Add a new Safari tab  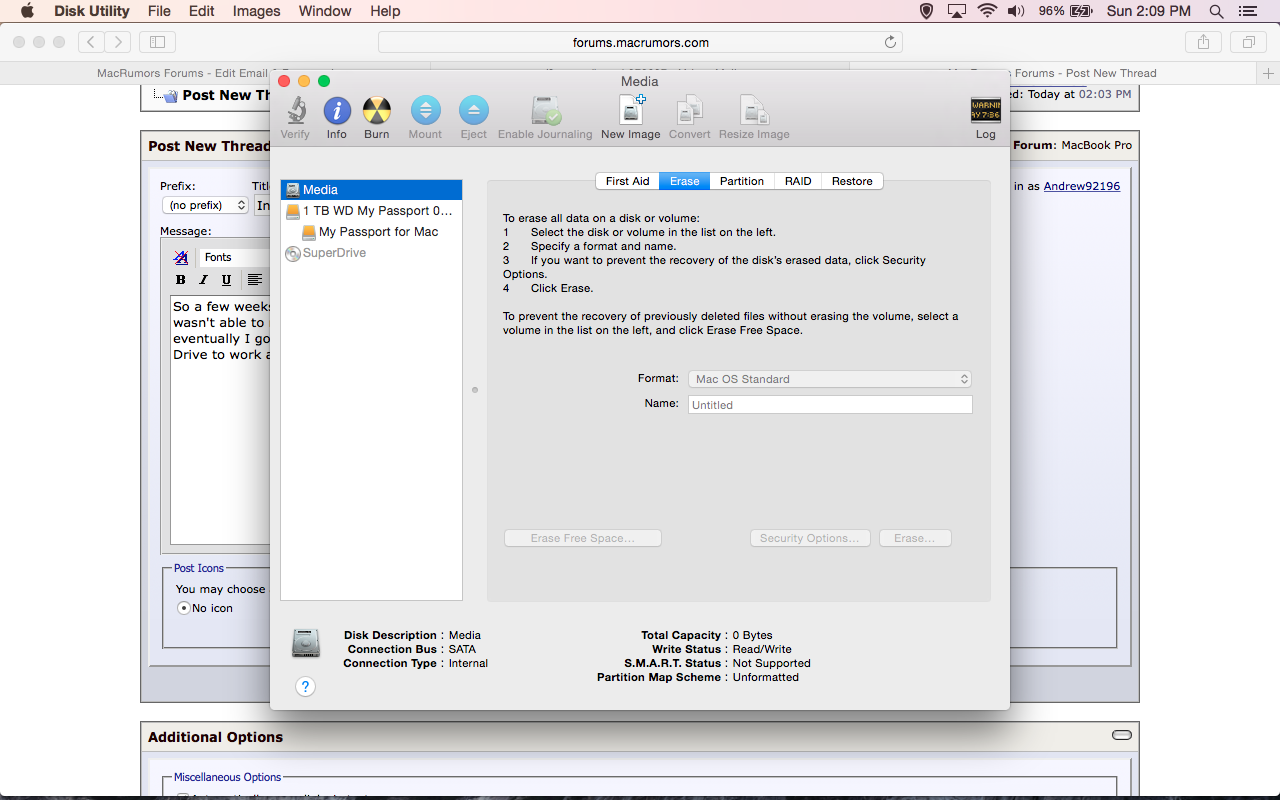click(1268, 73)
